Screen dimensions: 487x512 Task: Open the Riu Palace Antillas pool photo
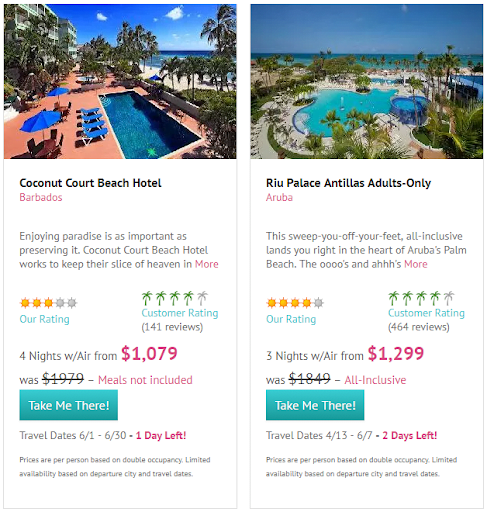367,81
